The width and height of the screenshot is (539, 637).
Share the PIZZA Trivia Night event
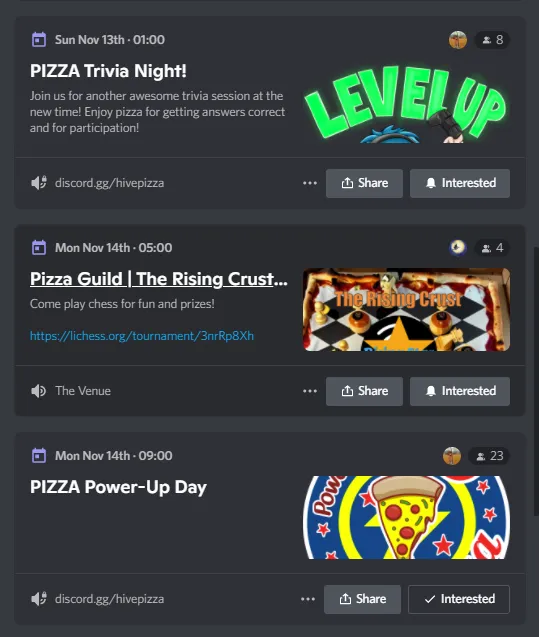(x=364, y=183)
